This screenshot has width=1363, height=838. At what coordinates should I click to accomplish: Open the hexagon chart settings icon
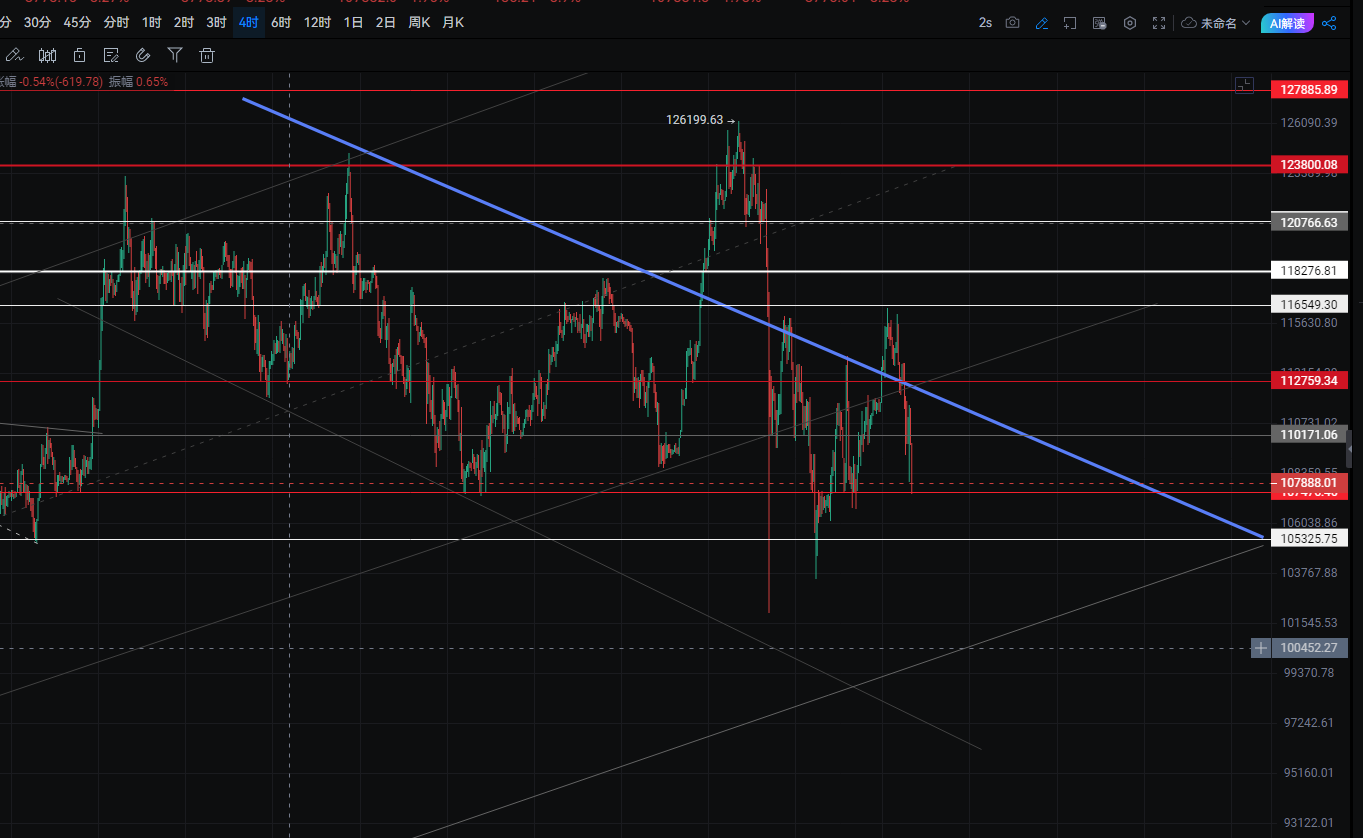point(1130,23)
